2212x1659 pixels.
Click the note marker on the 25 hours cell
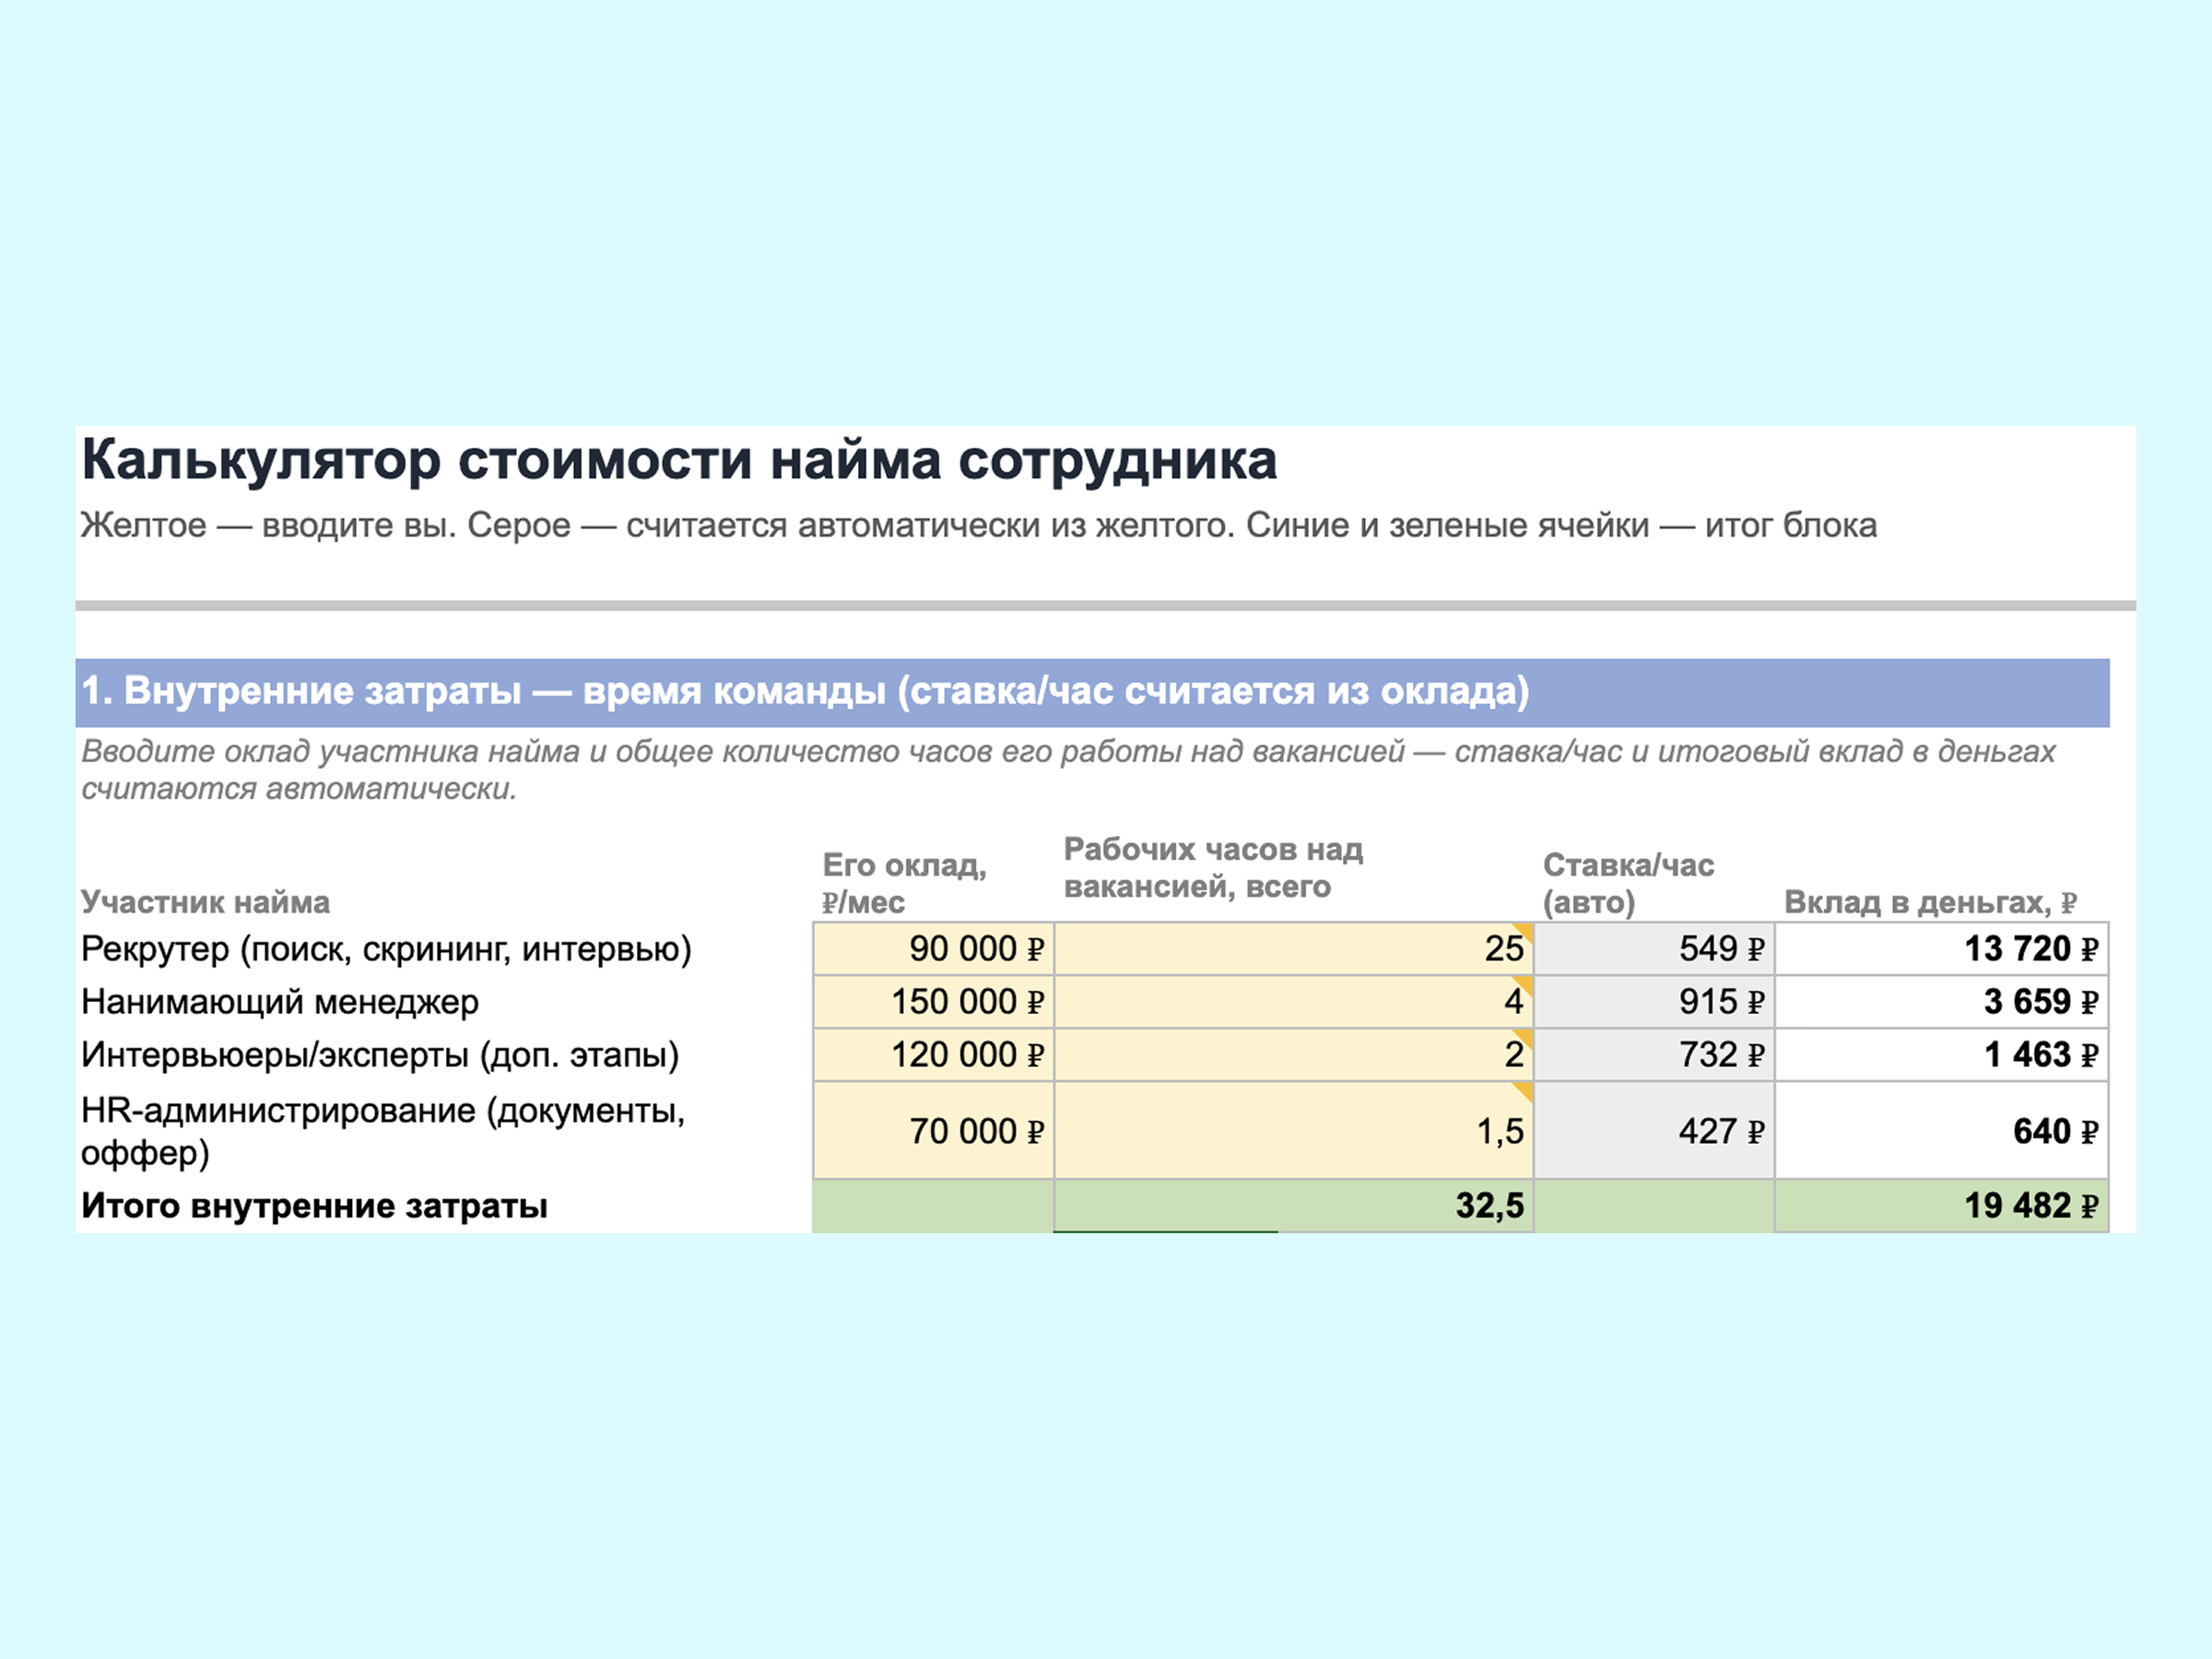[1524, 933]
